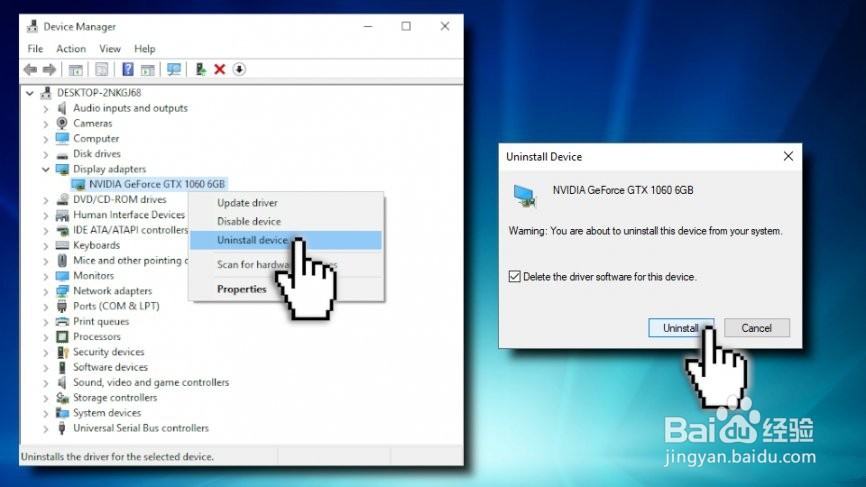Click the Security devices icon
The height and width of the screenshot is (487, 866).
[62, 352]
